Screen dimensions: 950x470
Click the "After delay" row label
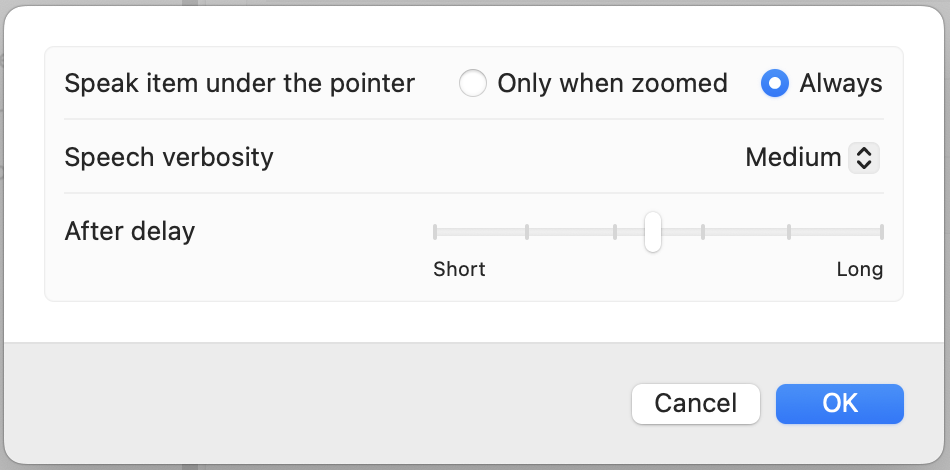click(130, 232)
